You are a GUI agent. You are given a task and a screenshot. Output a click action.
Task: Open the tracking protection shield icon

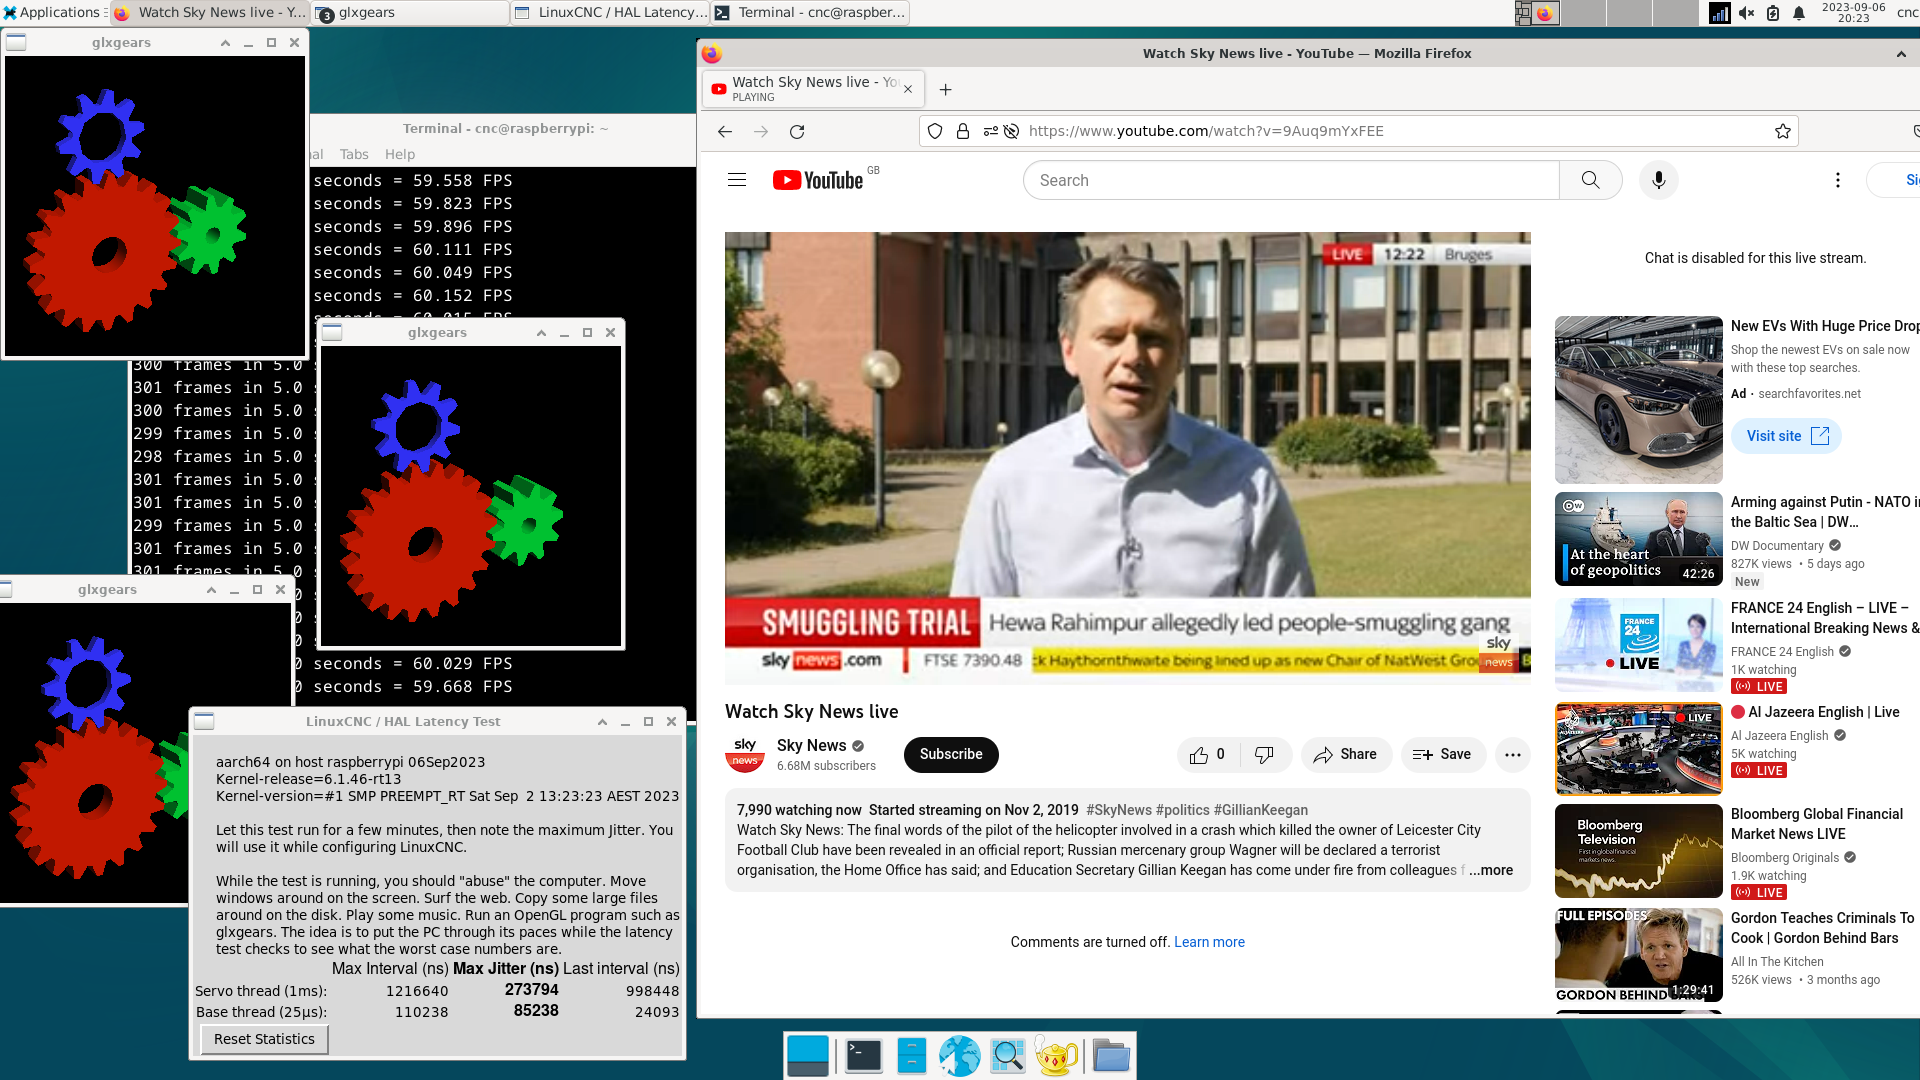[x=935, y=131]
